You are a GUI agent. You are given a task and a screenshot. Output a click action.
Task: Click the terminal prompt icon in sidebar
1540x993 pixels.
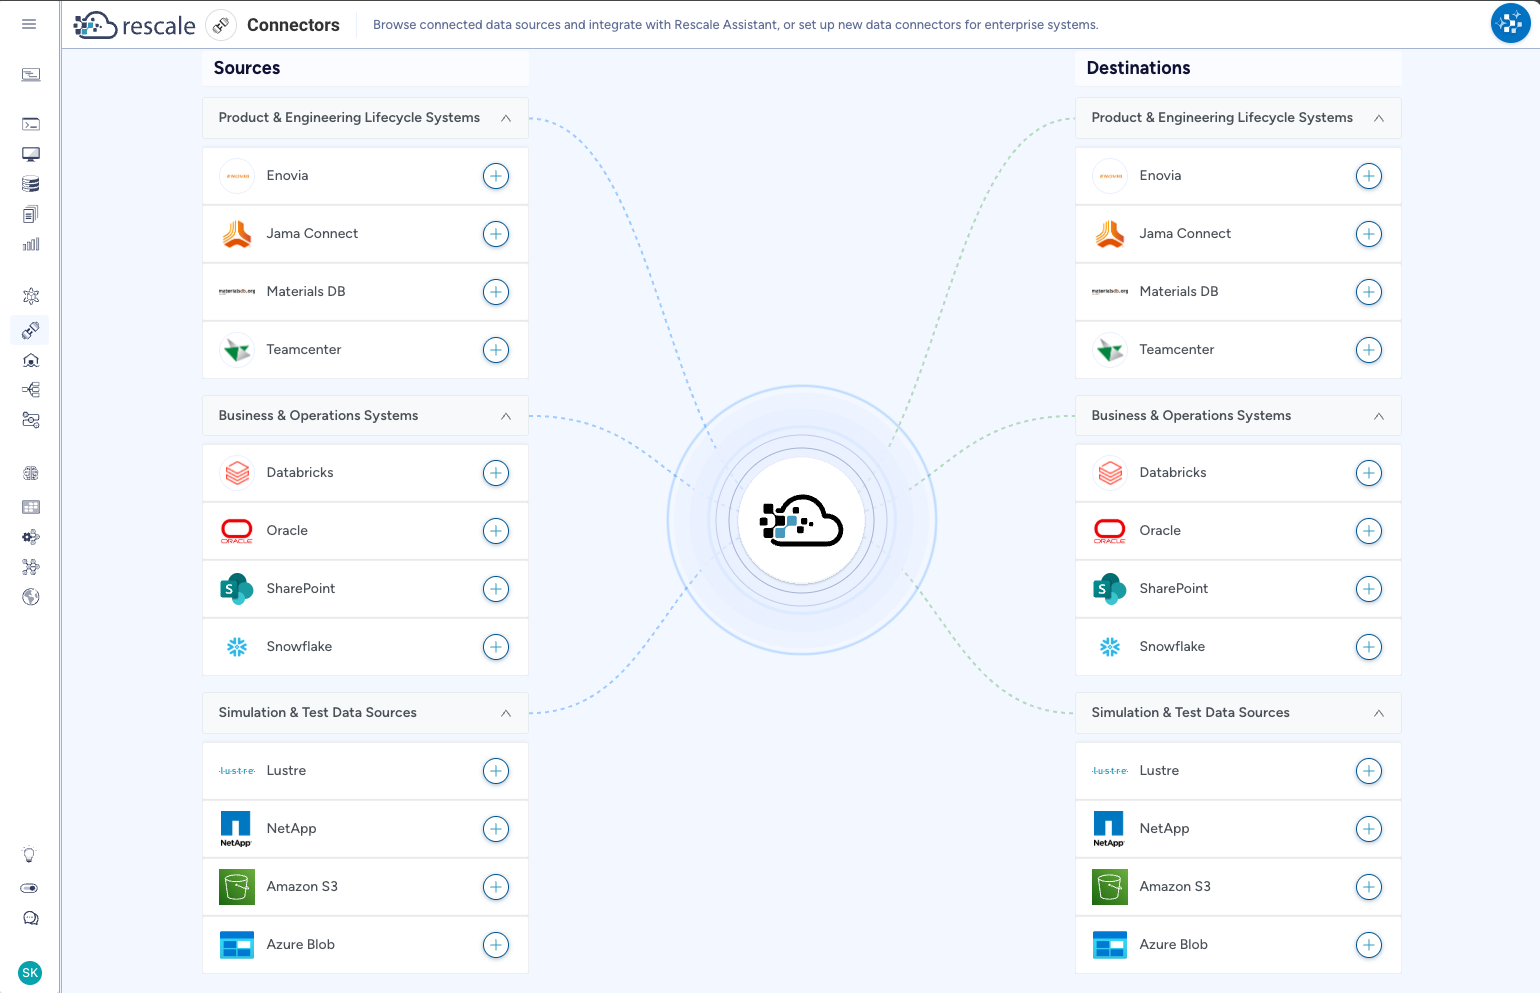31,124
